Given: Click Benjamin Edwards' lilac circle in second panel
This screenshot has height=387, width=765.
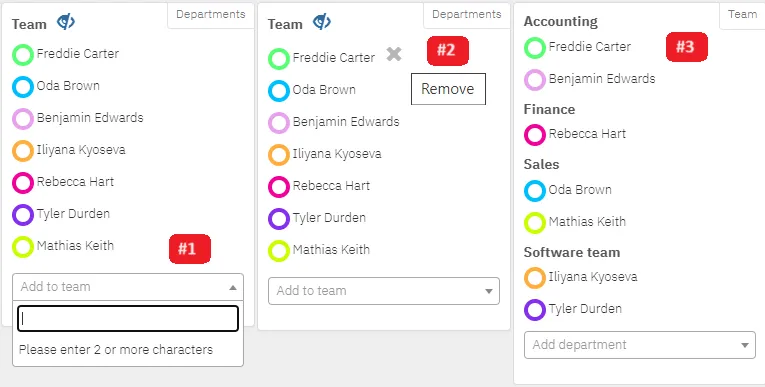Looking at the screenshot, I should (279, 123).
